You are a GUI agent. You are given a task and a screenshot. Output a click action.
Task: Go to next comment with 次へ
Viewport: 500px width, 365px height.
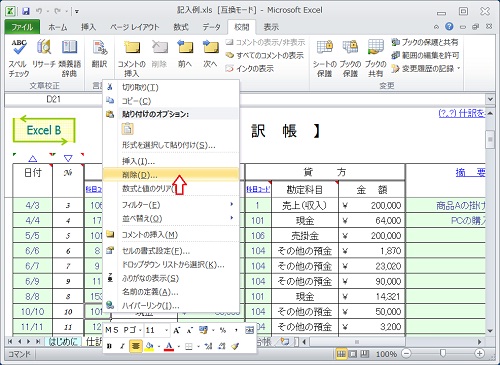point(210,54)
